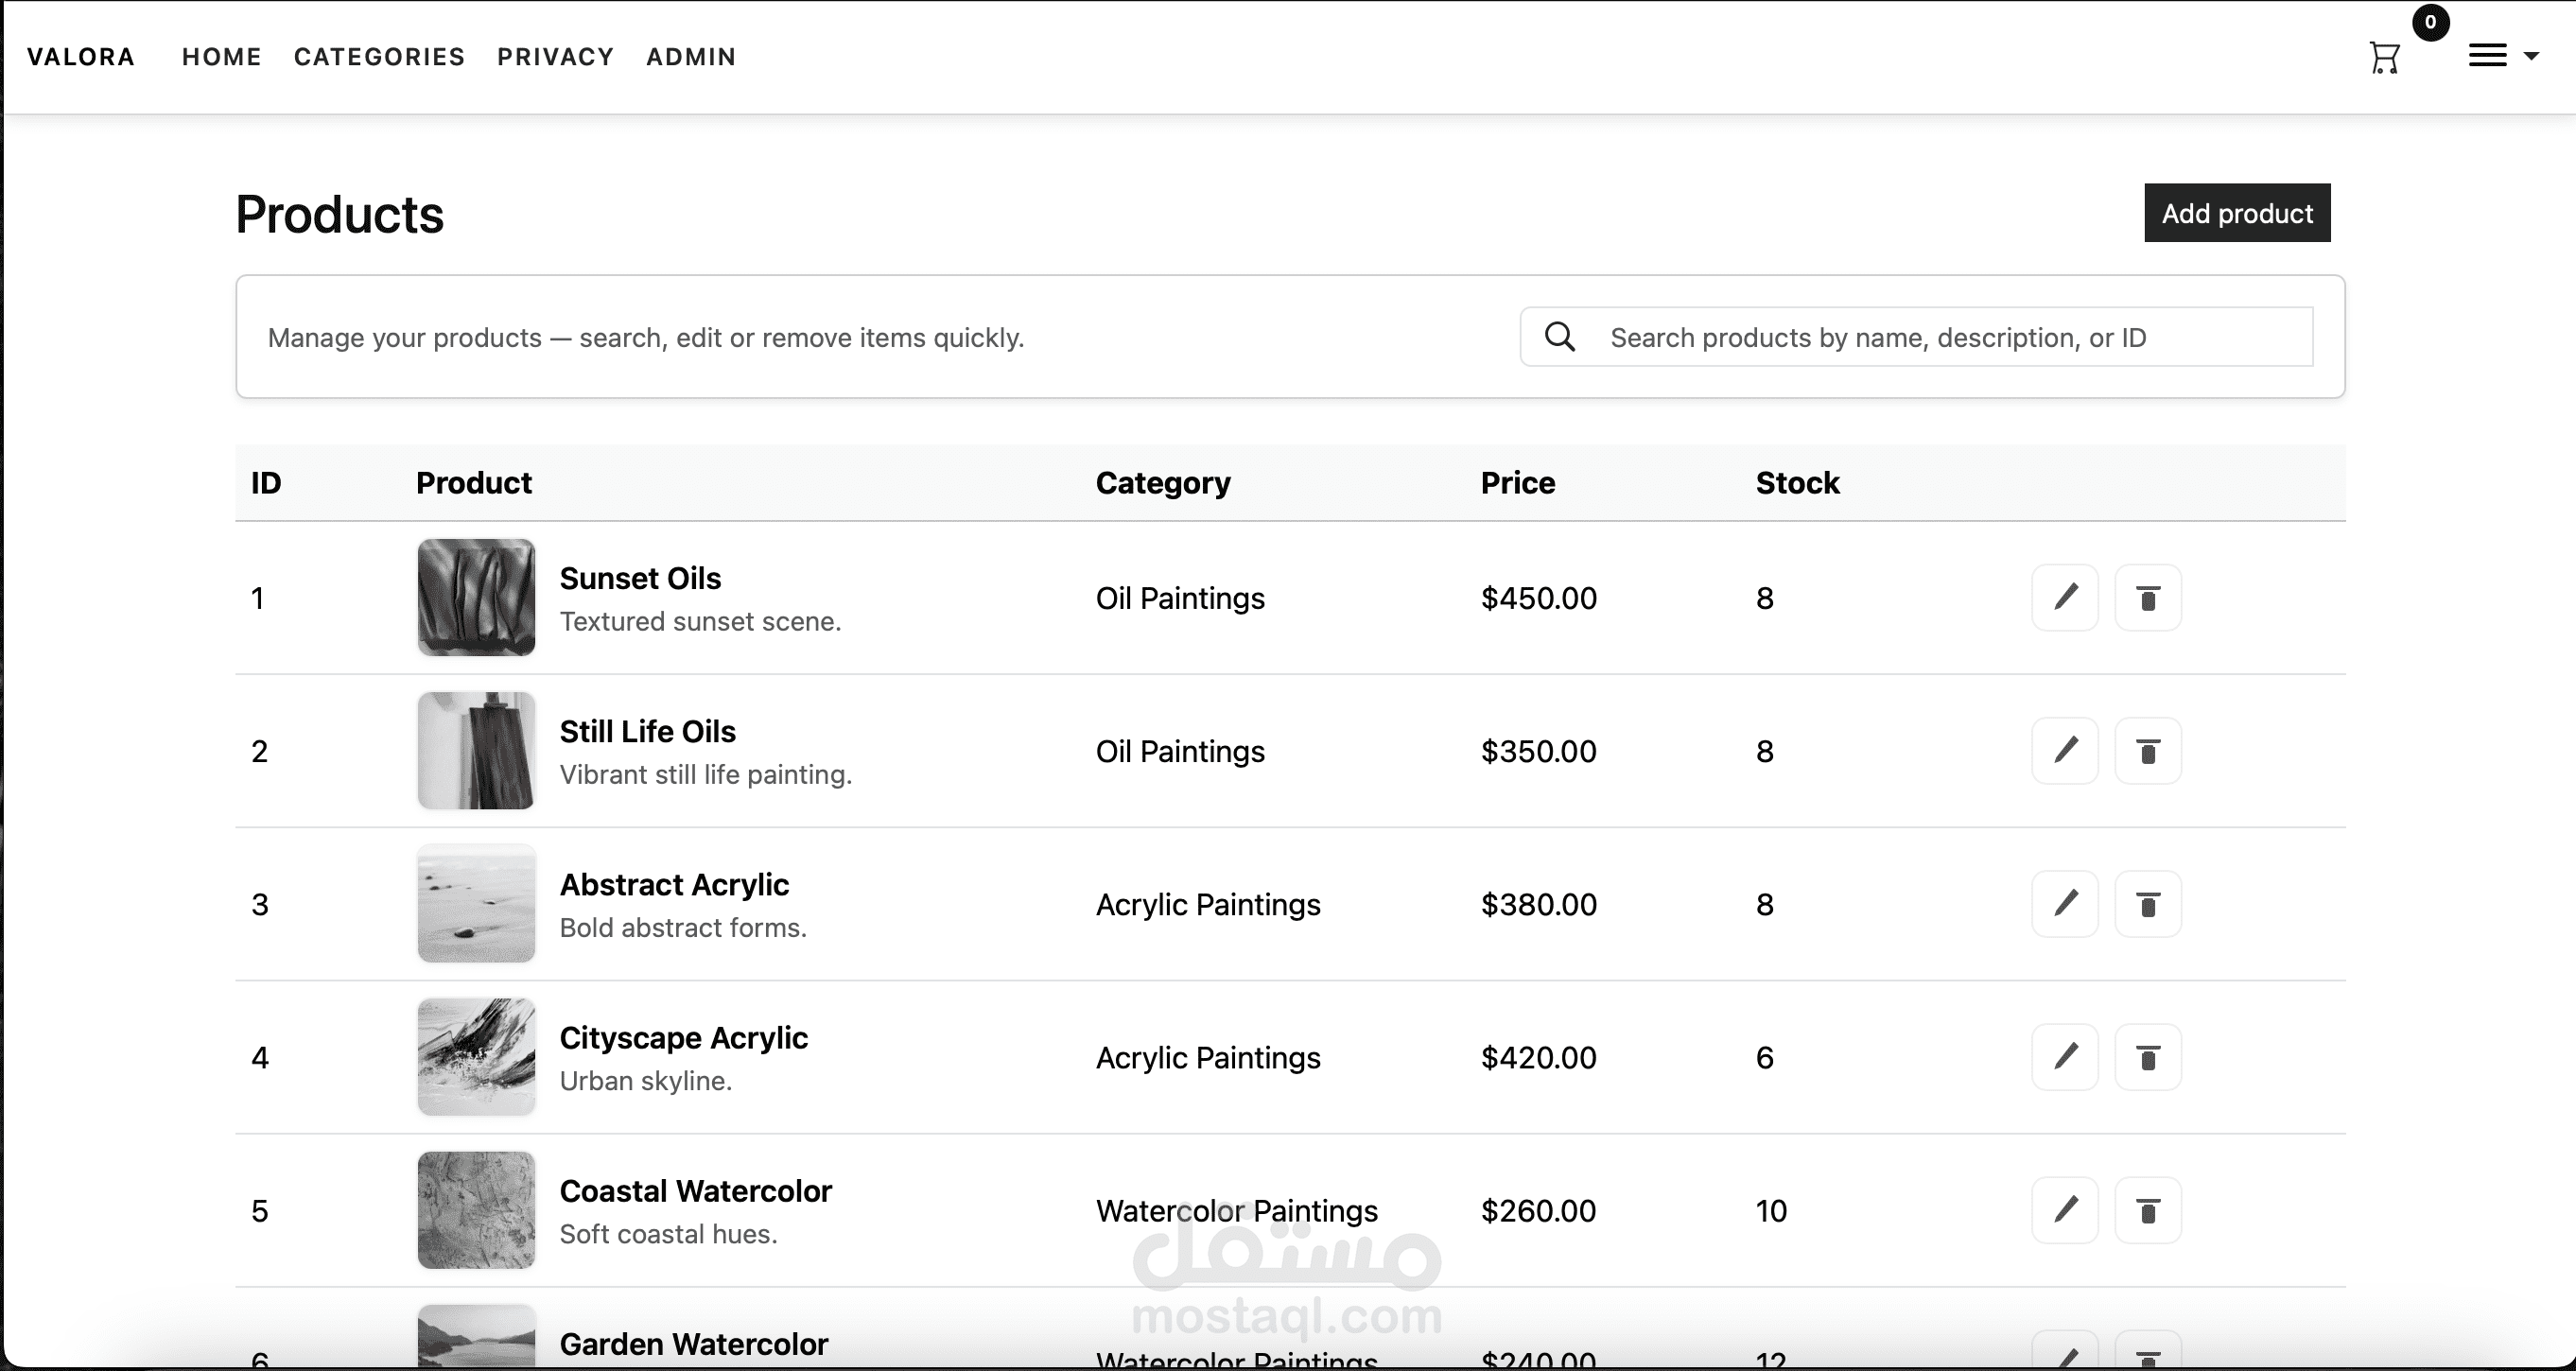2576x1371 pixels.
Task: Edit the Coastal Watercolor product
Action: [x=2065, y=1210]
